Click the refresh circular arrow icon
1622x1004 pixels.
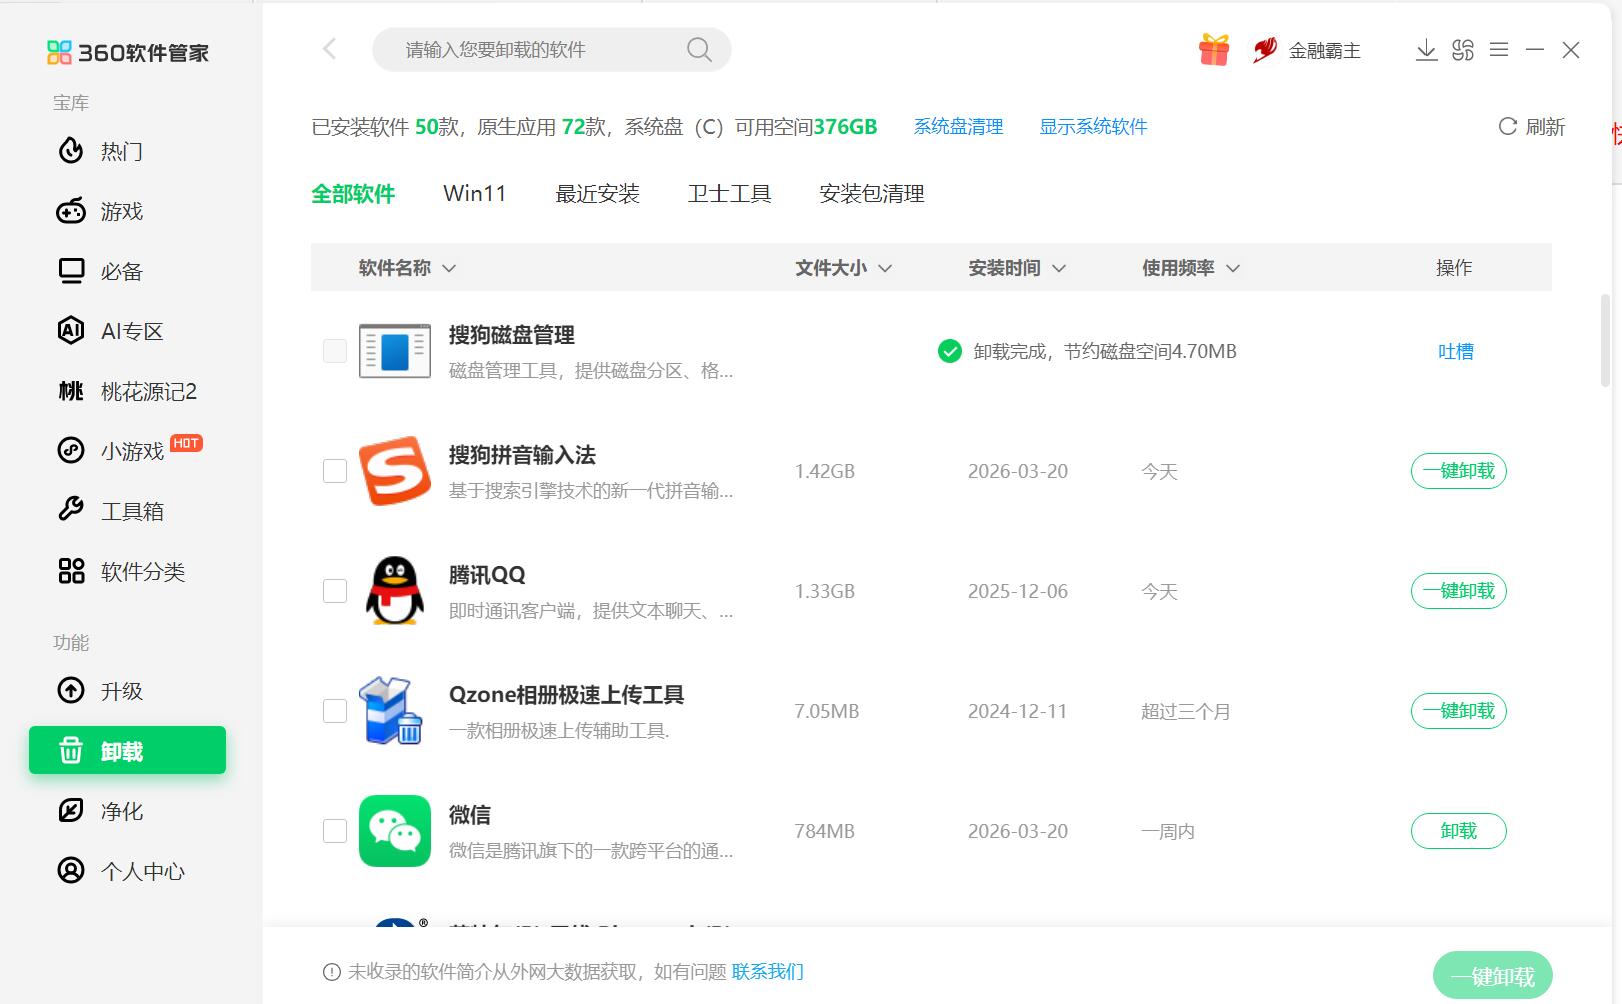(1508, 126)
